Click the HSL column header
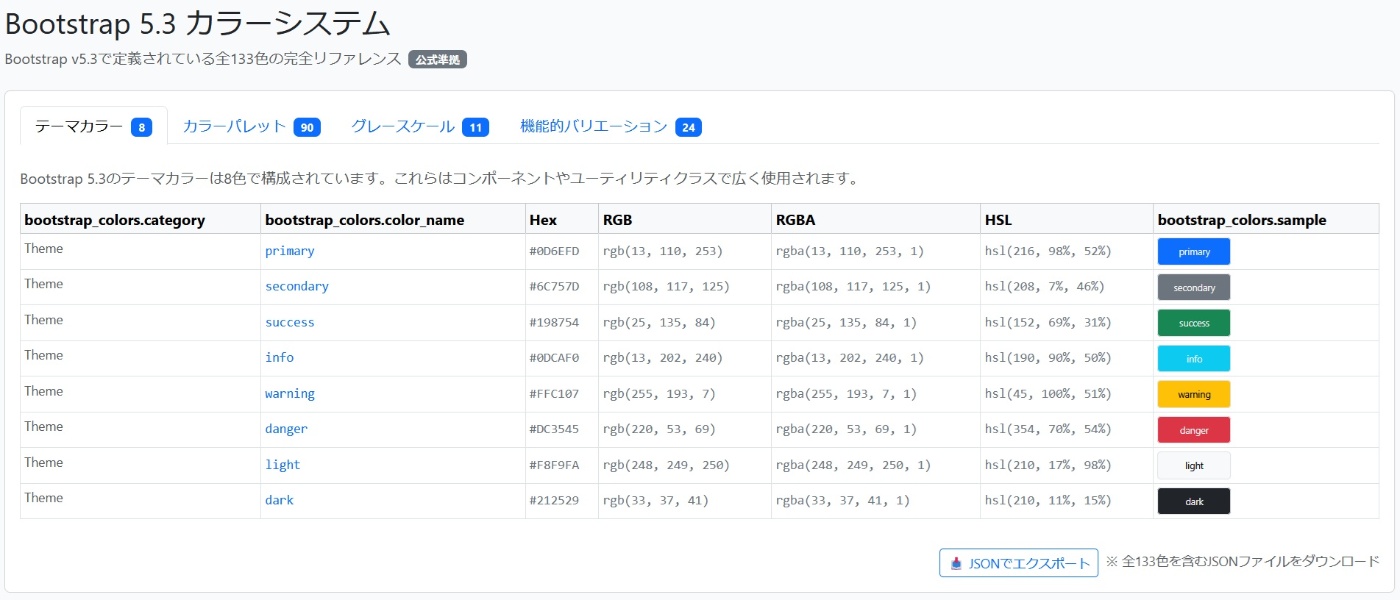The height and width of the screenshot is (600, 1400). 1067,219
